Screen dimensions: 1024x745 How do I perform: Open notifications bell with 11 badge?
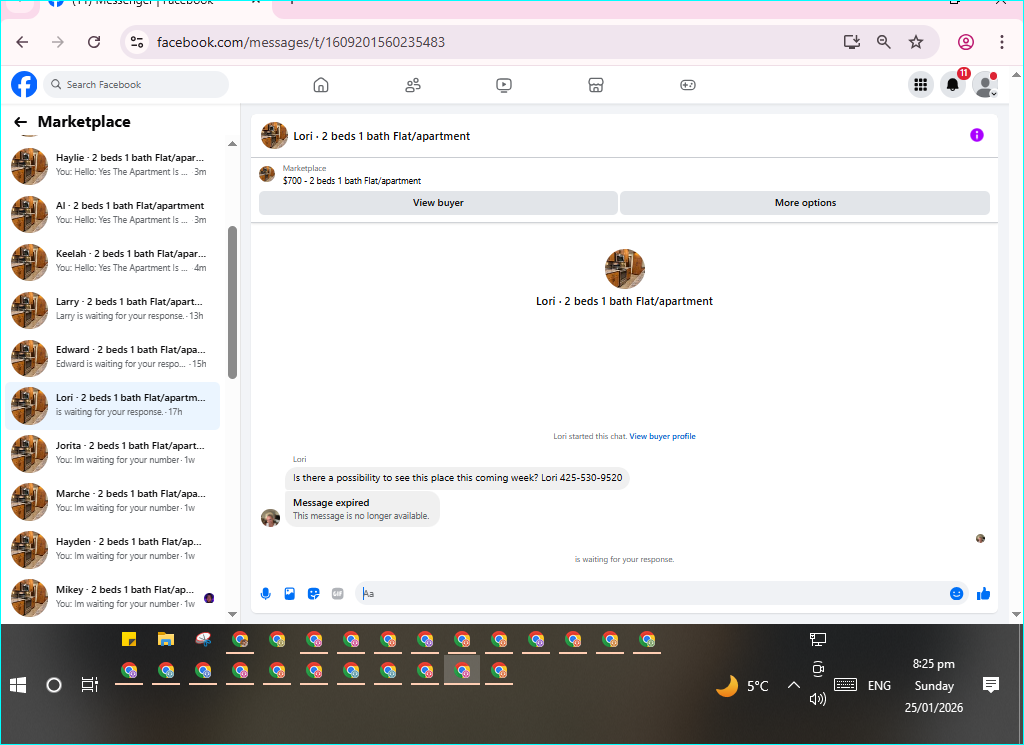953,85
